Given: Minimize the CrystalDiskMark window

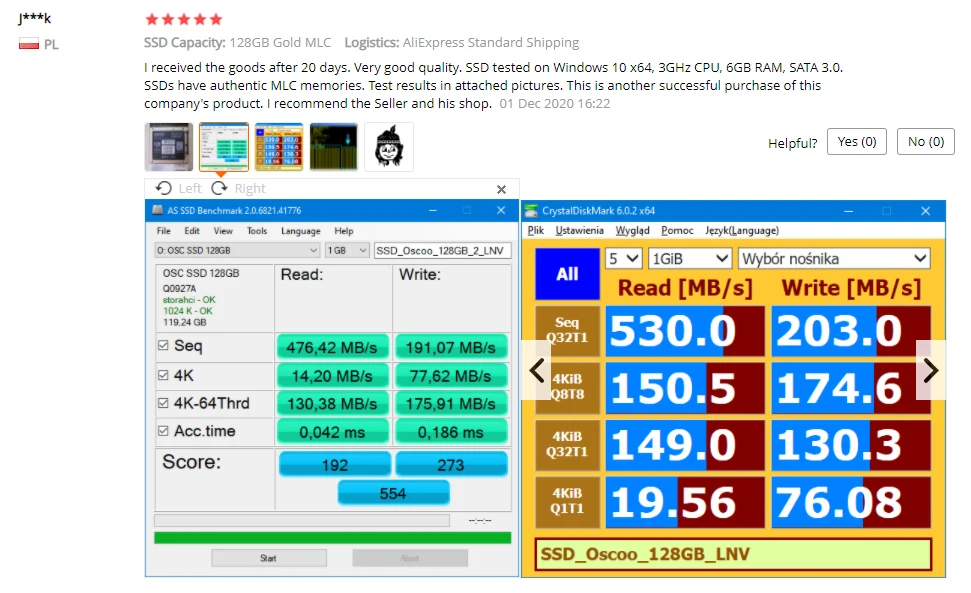Looking at the screenshot, I should [x=848, y=211].
